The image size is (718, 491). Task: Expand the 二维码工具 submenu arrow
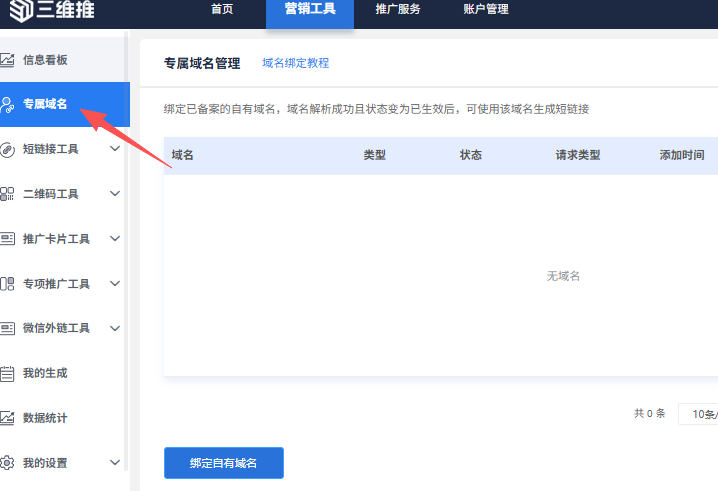[x=115, y=194]
